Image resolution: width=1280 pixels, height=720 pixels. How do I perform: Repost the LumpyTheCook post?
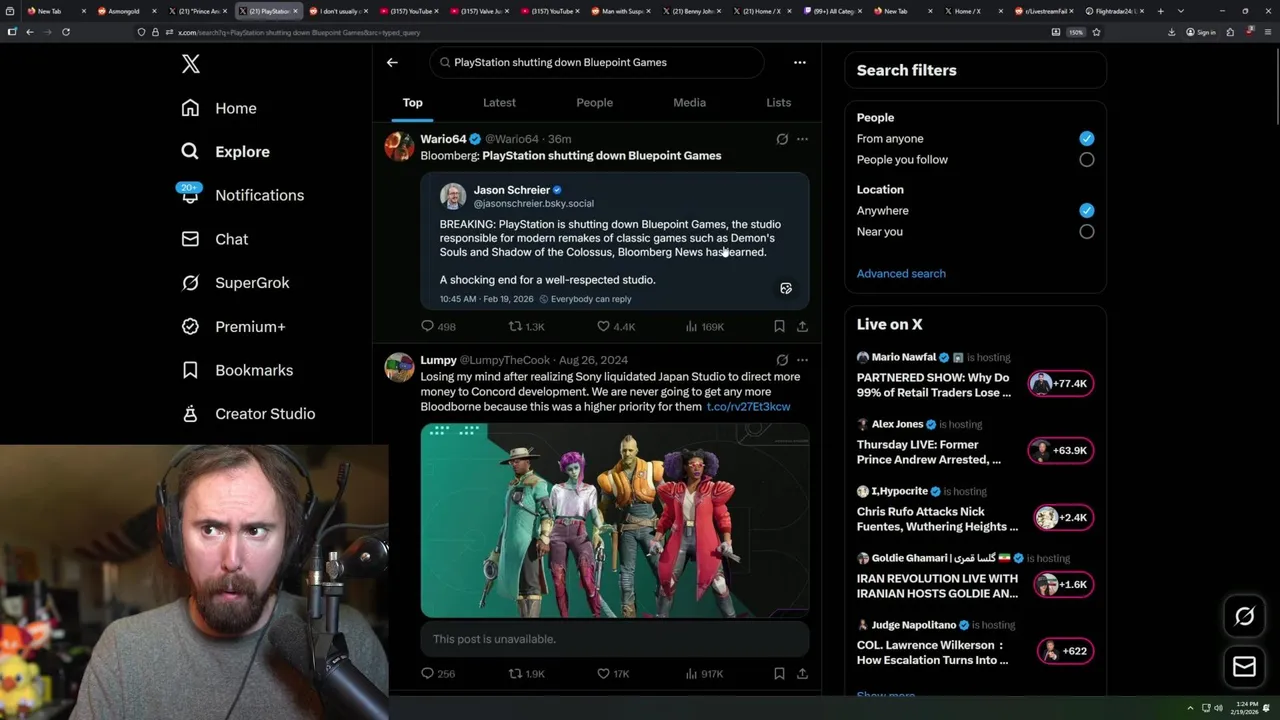526,674
